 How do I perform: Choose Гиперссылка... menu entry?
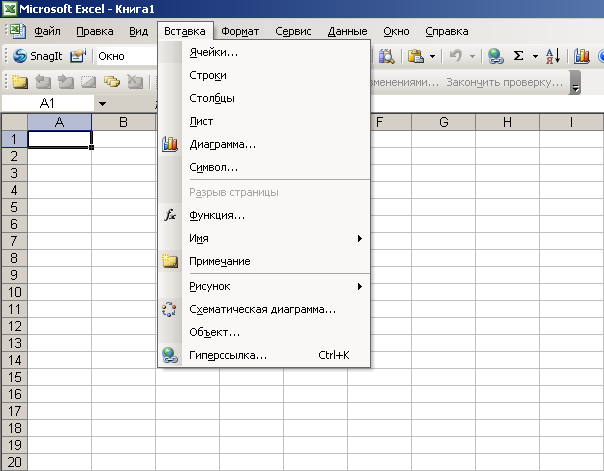click(x=264, y=355)
